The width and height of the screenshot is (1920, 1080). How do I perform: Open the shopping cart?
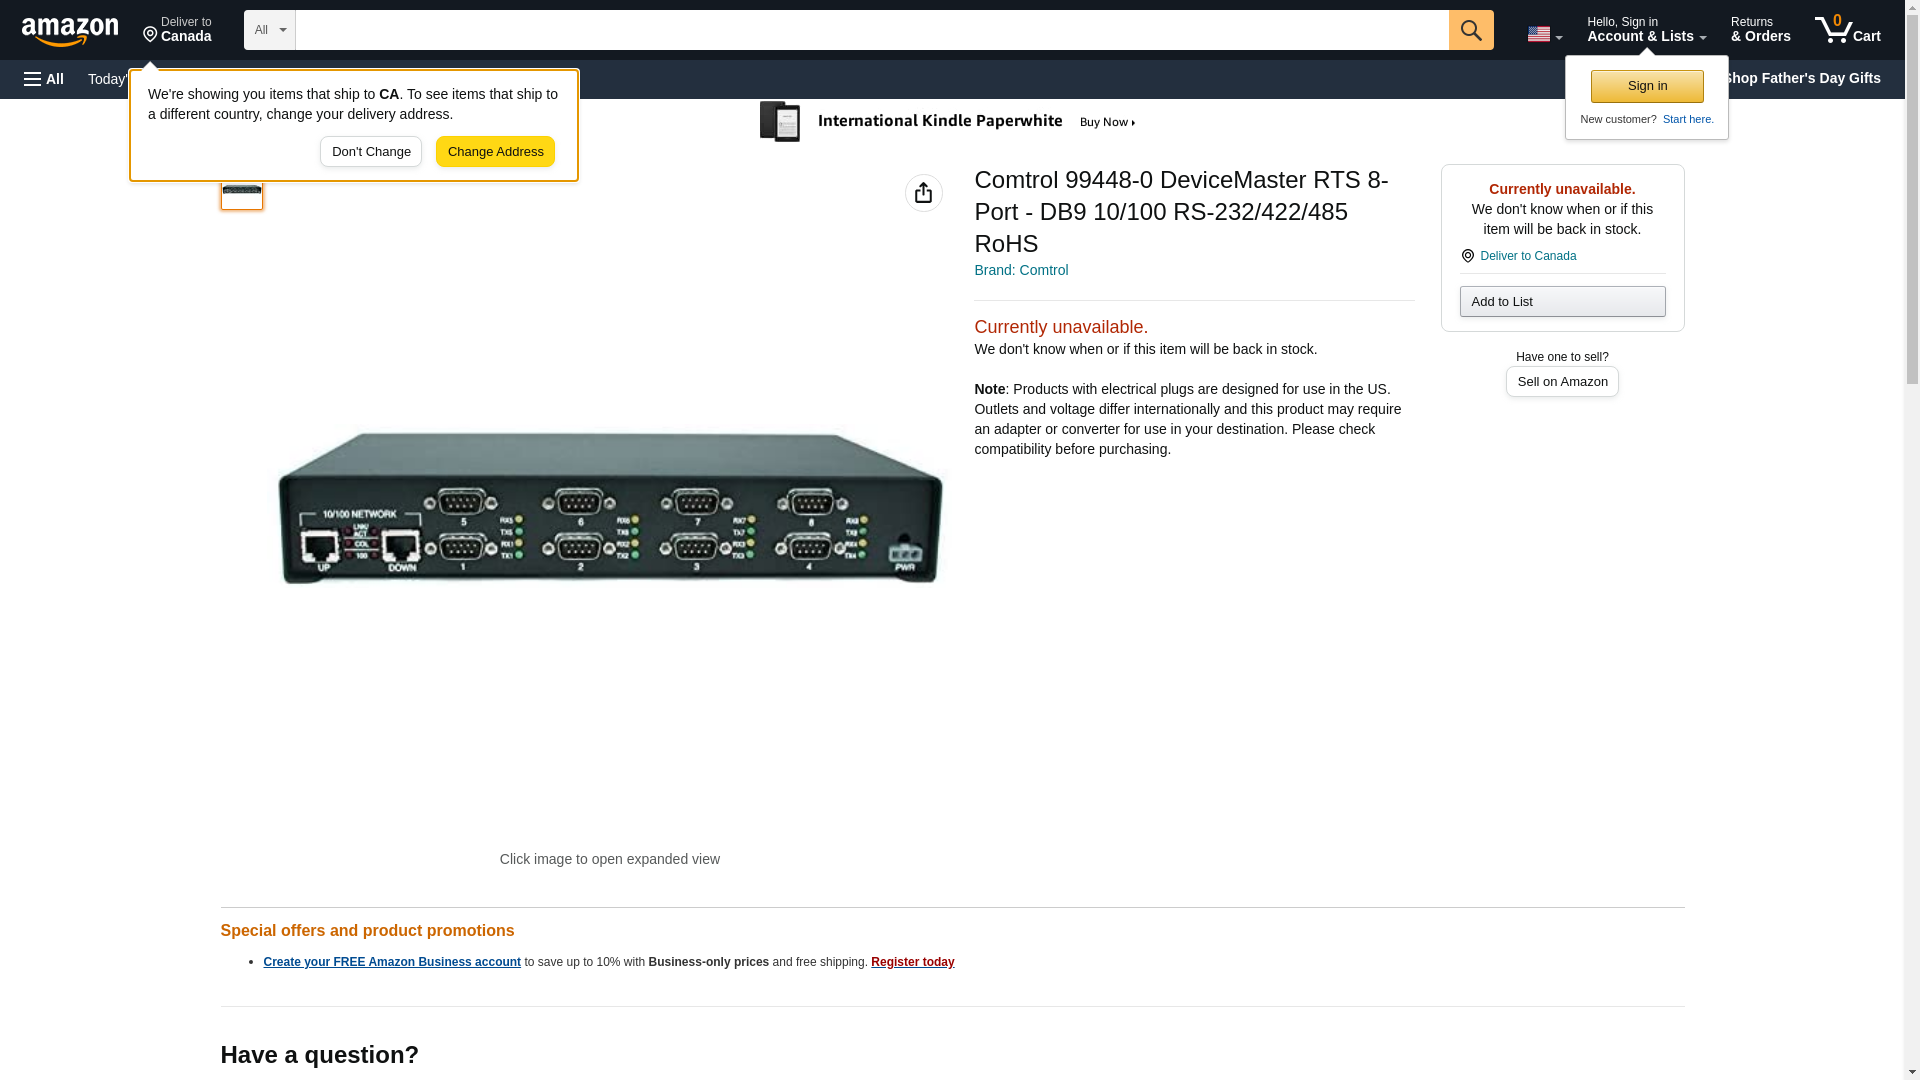pos(1847,30)
